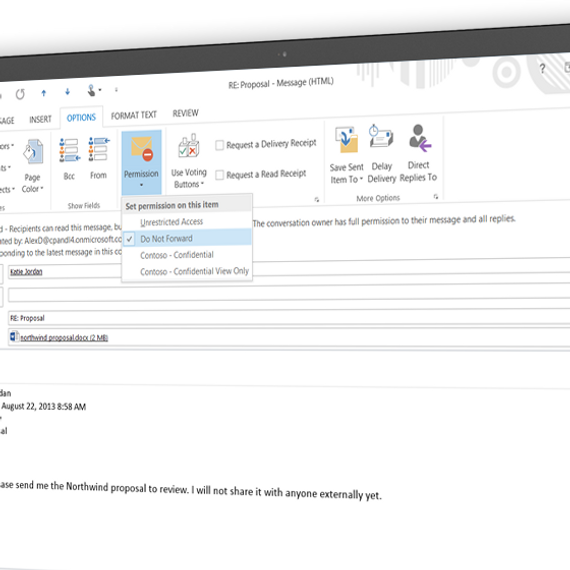Image resolution: width=570 pixels, height=570 pixels.
Task: Open attachment northwind proposal.docx
Action: [x=64, y=337]
